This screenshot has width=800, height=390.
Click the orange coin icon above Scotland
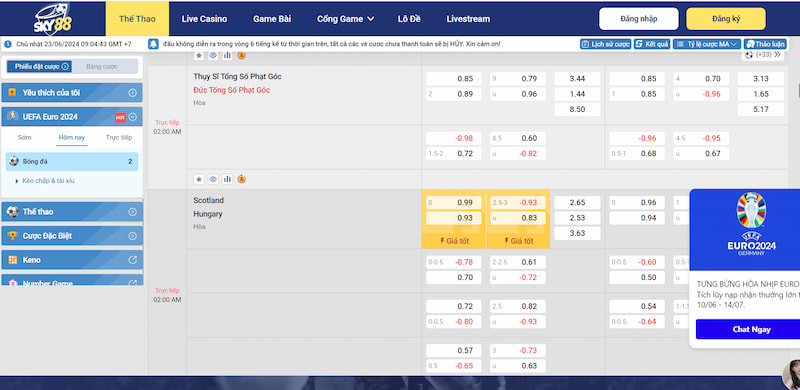pyautogui.click(x=241, y=179)
